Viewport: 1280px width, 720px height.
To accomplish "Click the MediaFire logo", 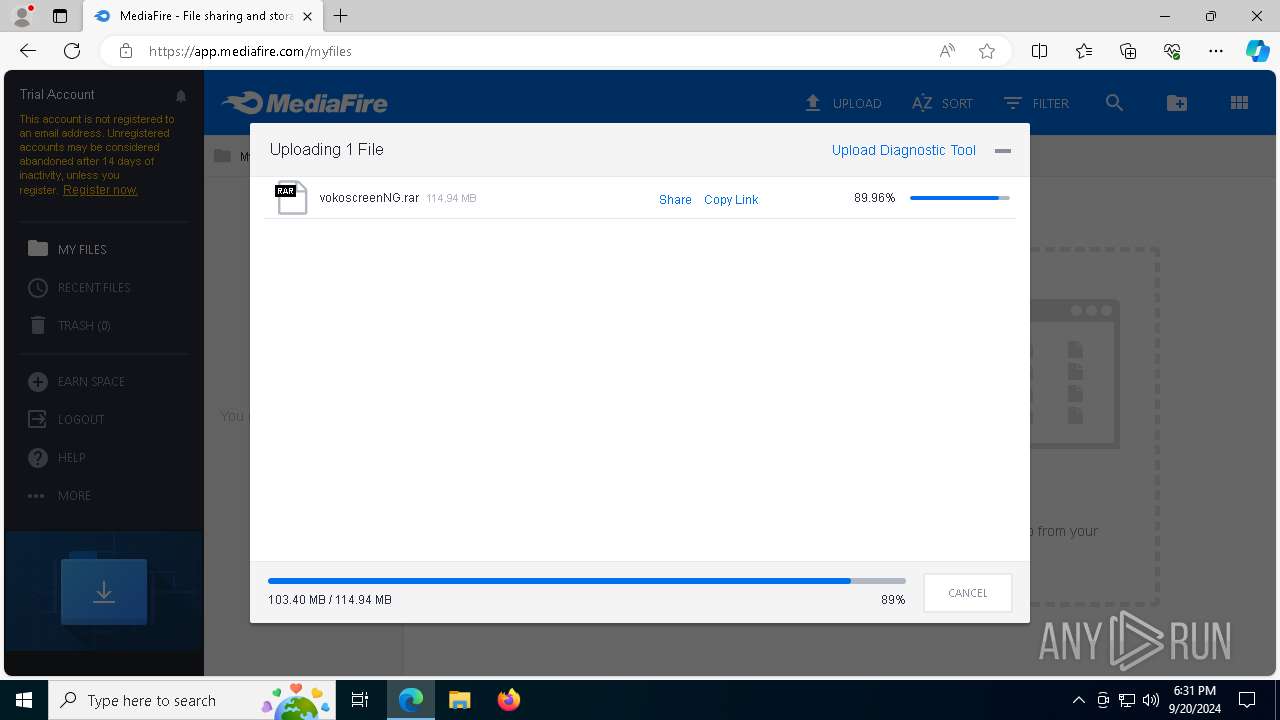I will tap(304, 103).
